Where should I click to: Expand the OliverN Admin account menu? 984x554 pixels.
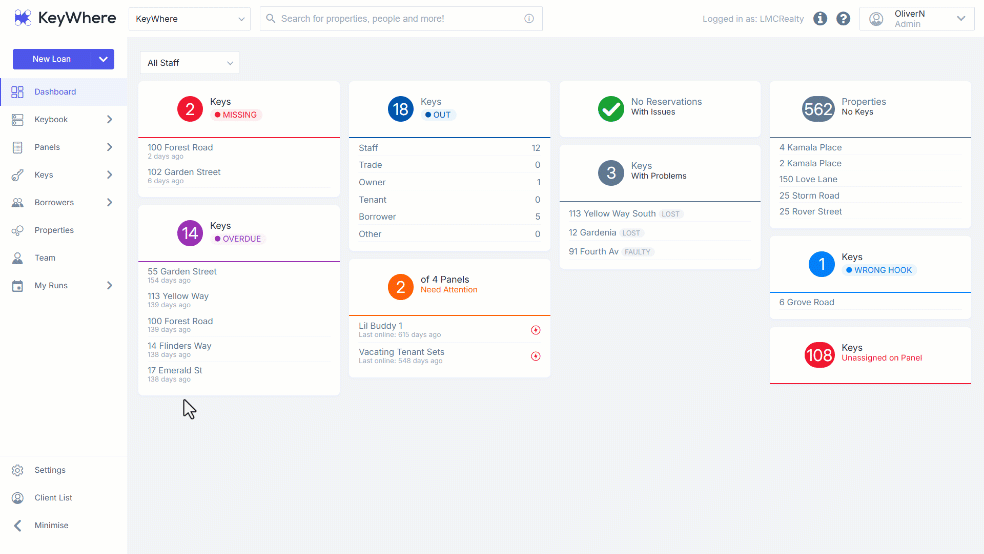916,19
